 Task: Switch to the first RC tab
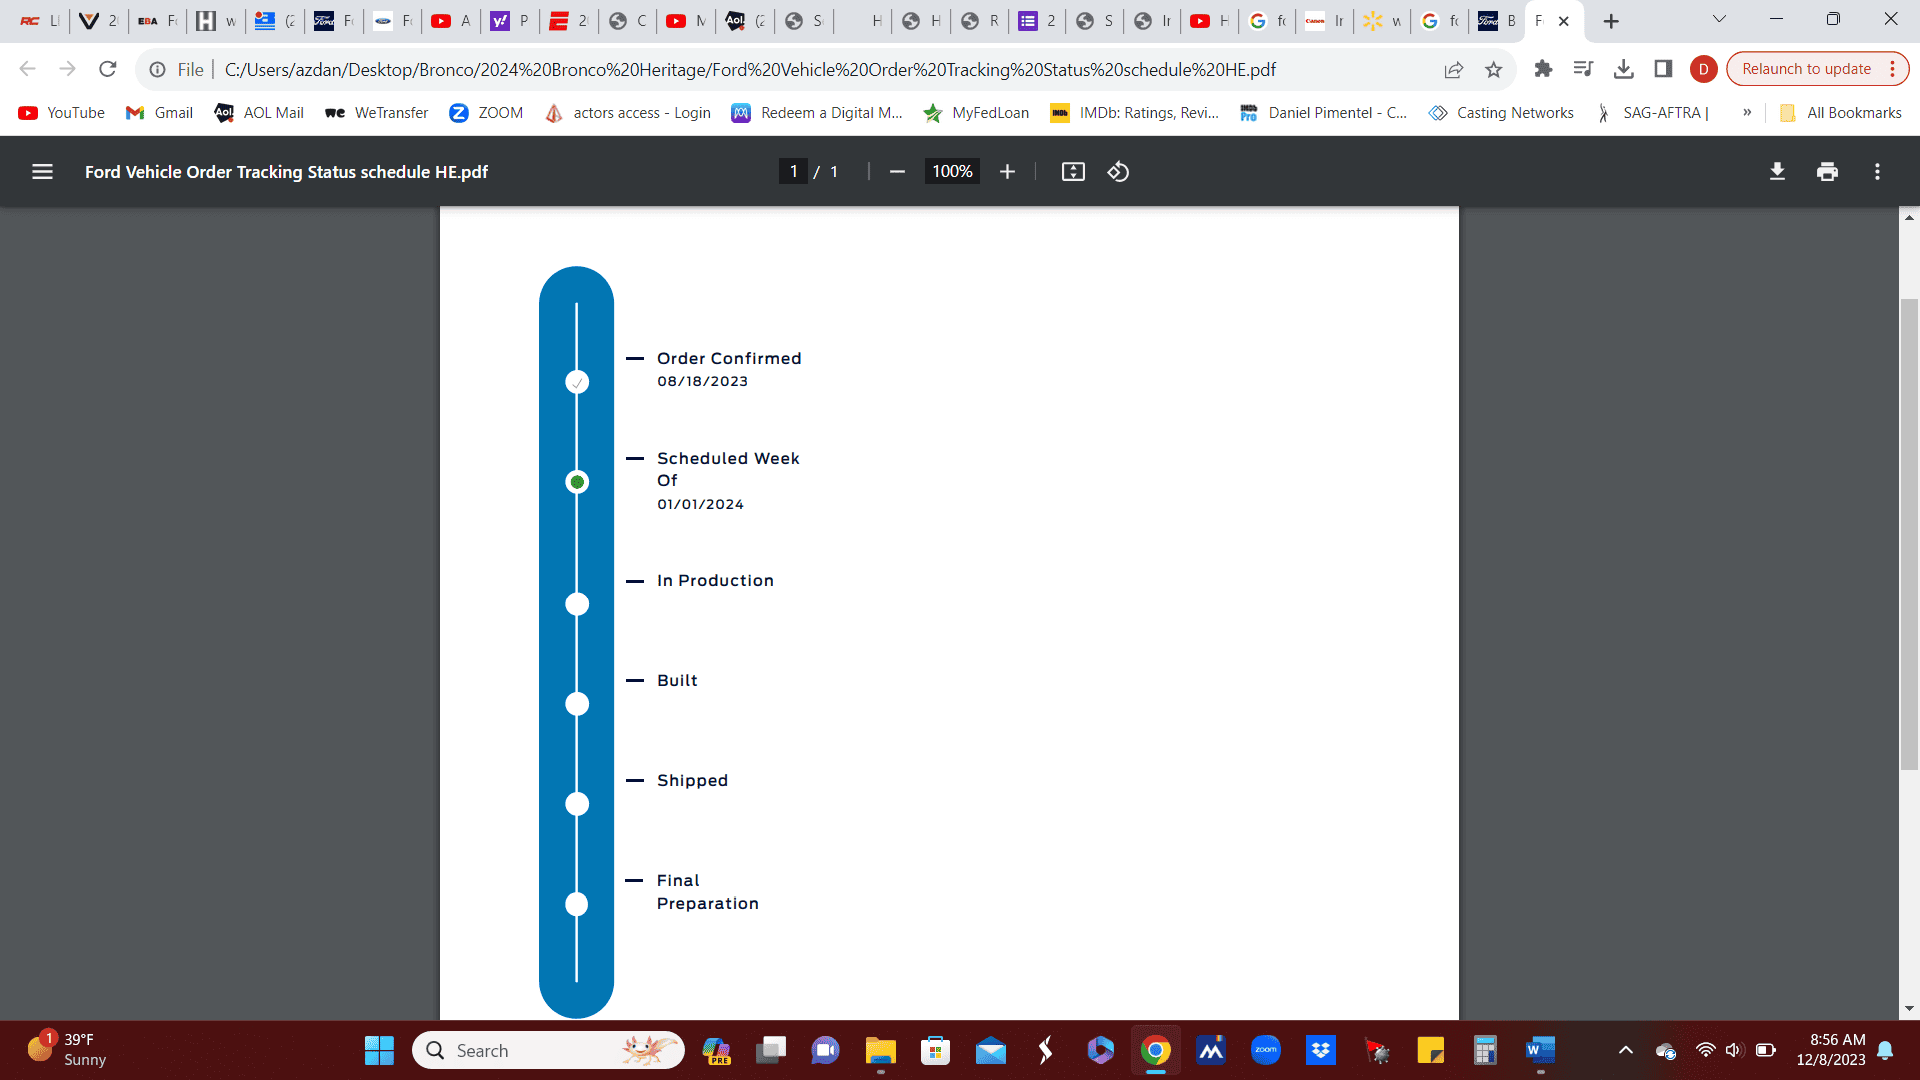40,21
